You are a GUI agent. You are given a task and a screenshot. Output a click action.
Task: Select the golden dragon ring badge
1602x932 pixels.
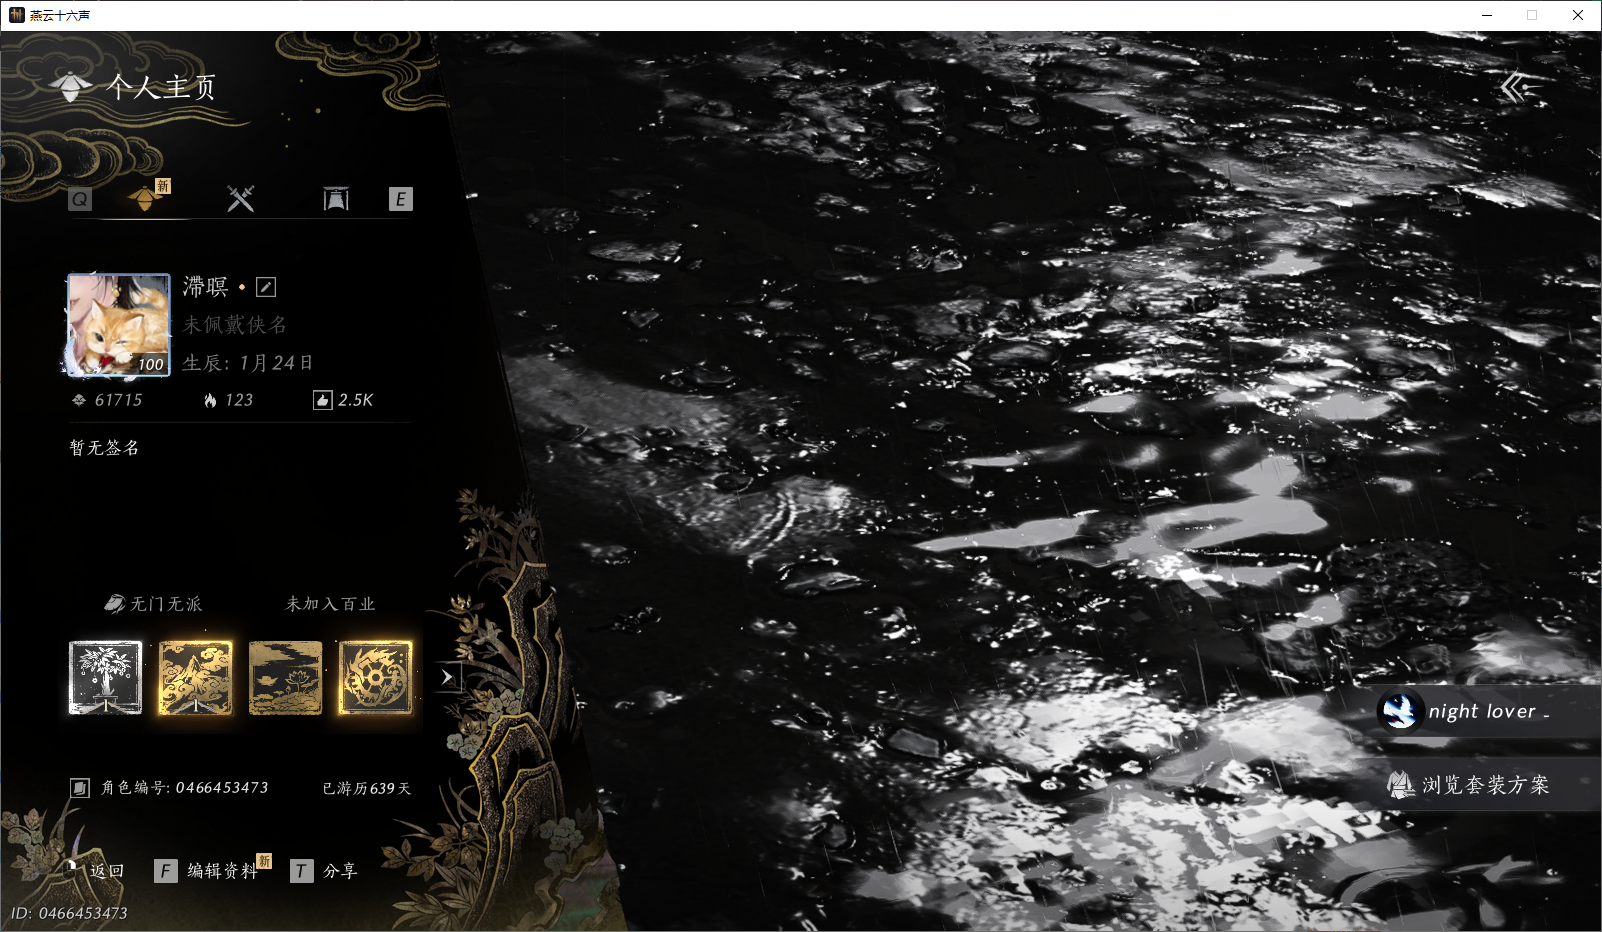[375, 678]
